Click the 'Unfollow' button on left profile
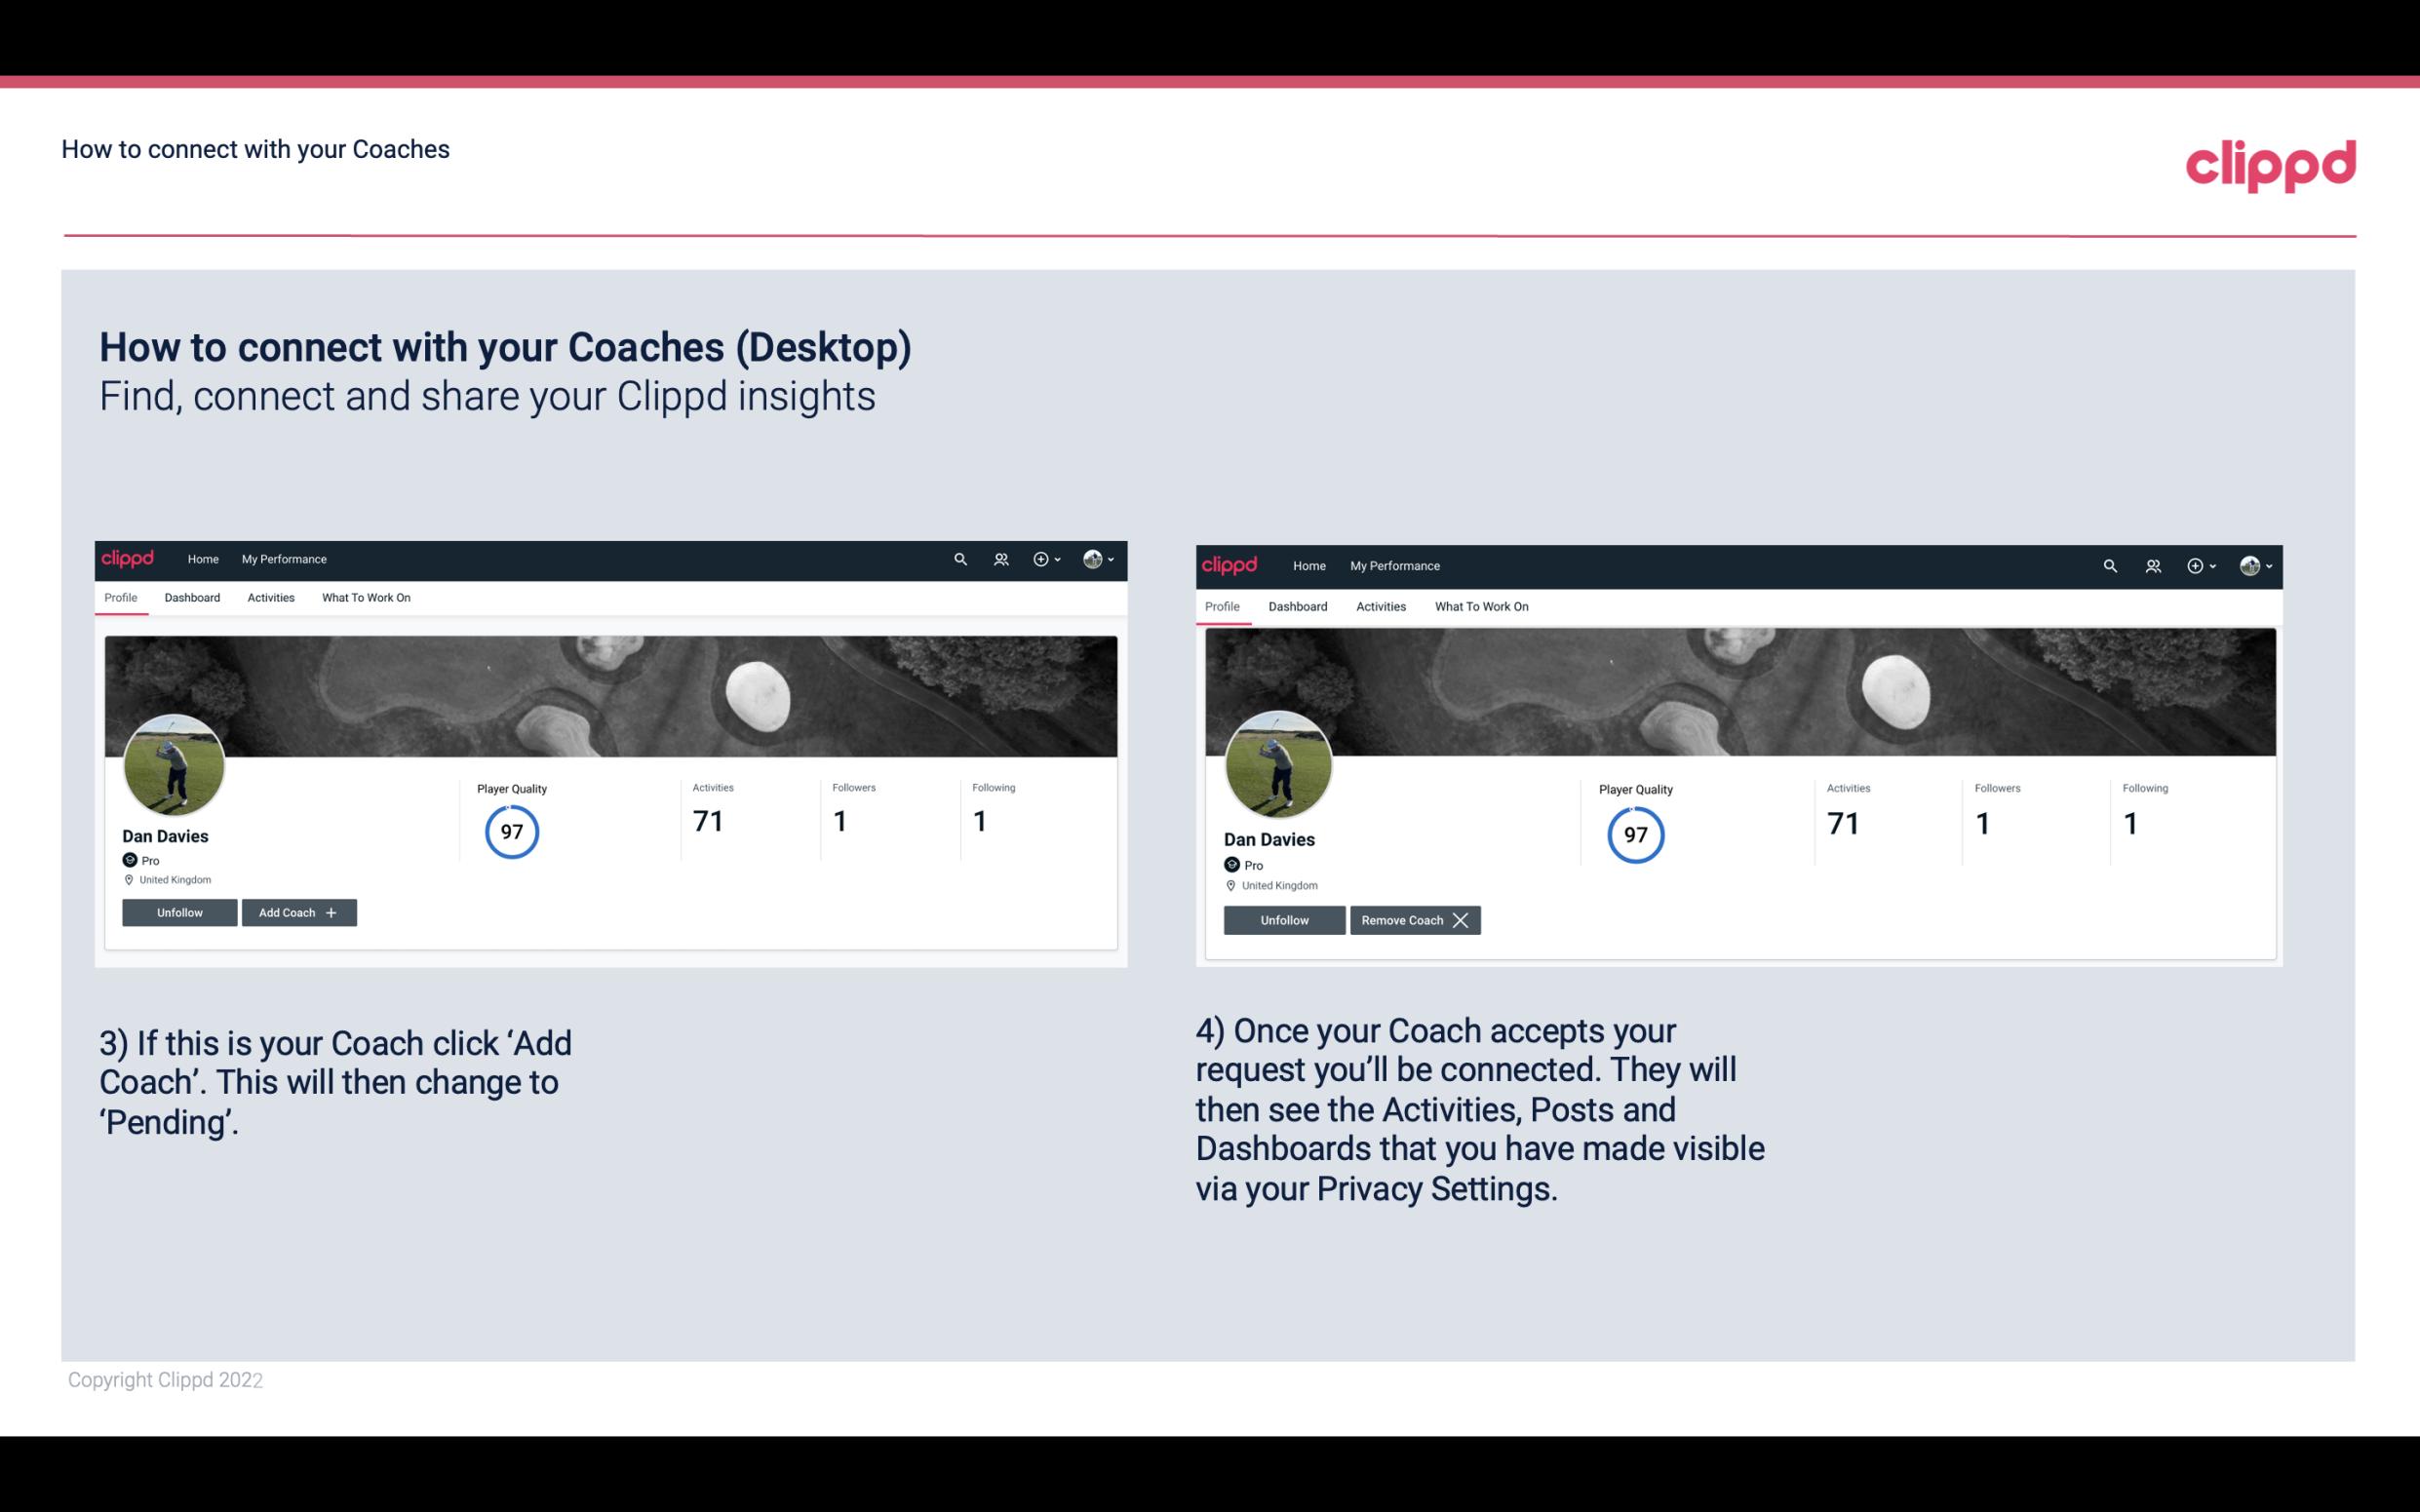Screen dimensions: 2420x1512 [x=179, y=911]
